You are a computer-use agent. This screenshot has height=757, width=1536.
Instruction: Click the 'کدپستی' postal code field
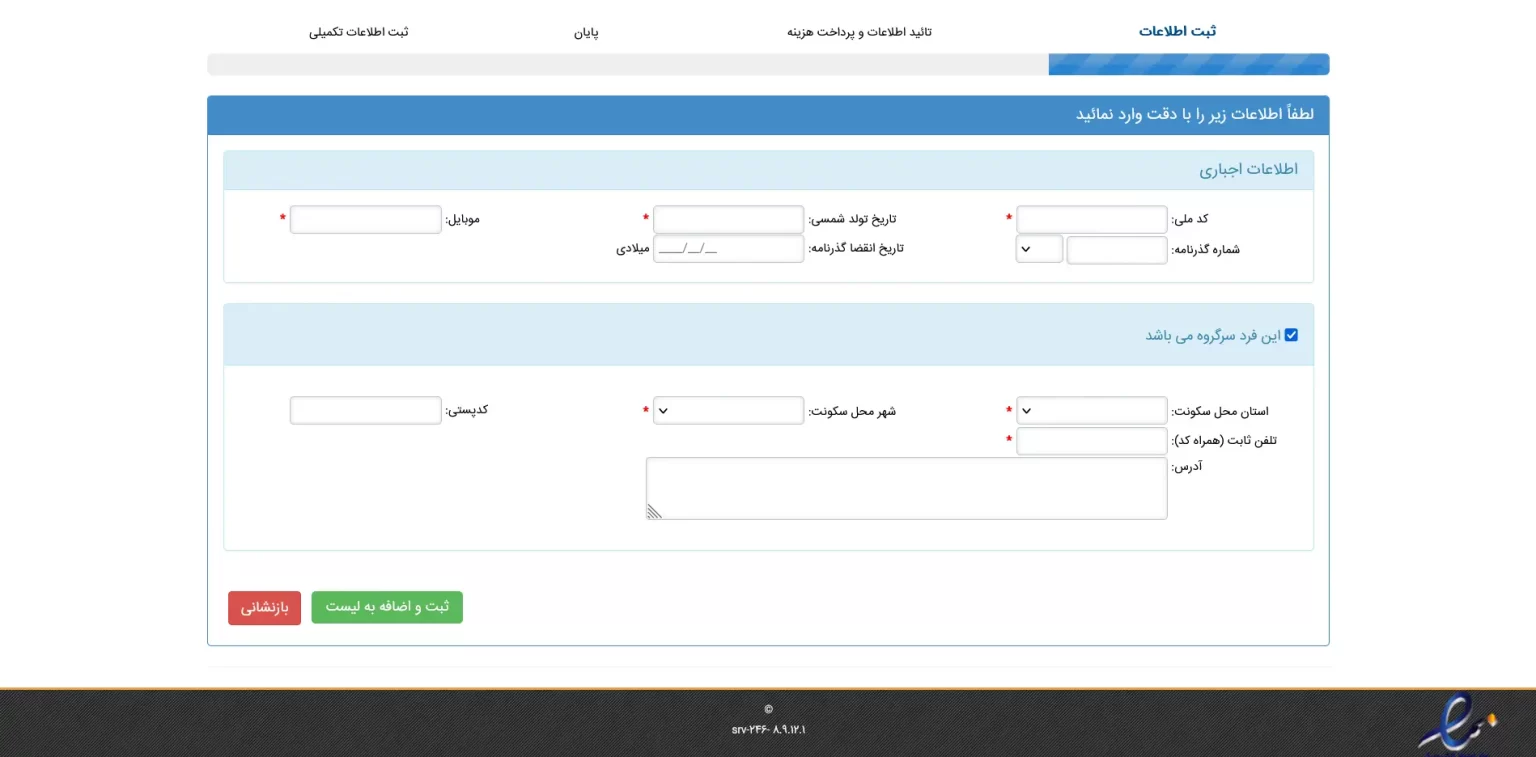pos(365,410)
